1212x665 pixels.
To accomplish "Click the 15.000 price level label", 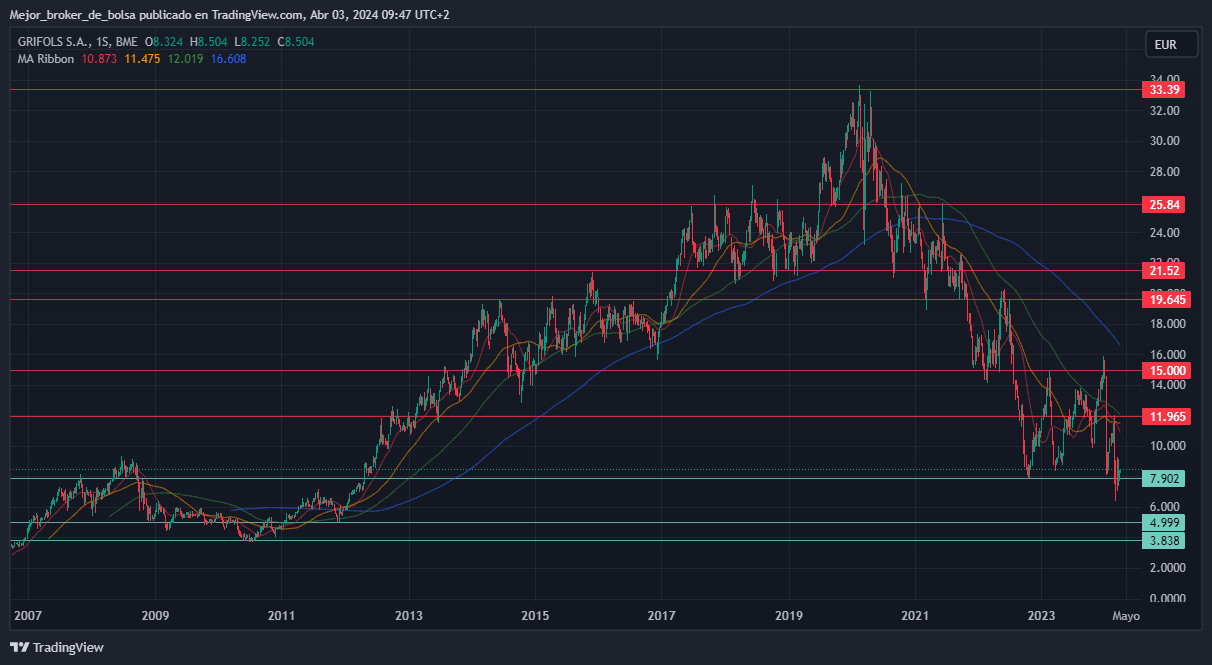I will point(1169,370).
